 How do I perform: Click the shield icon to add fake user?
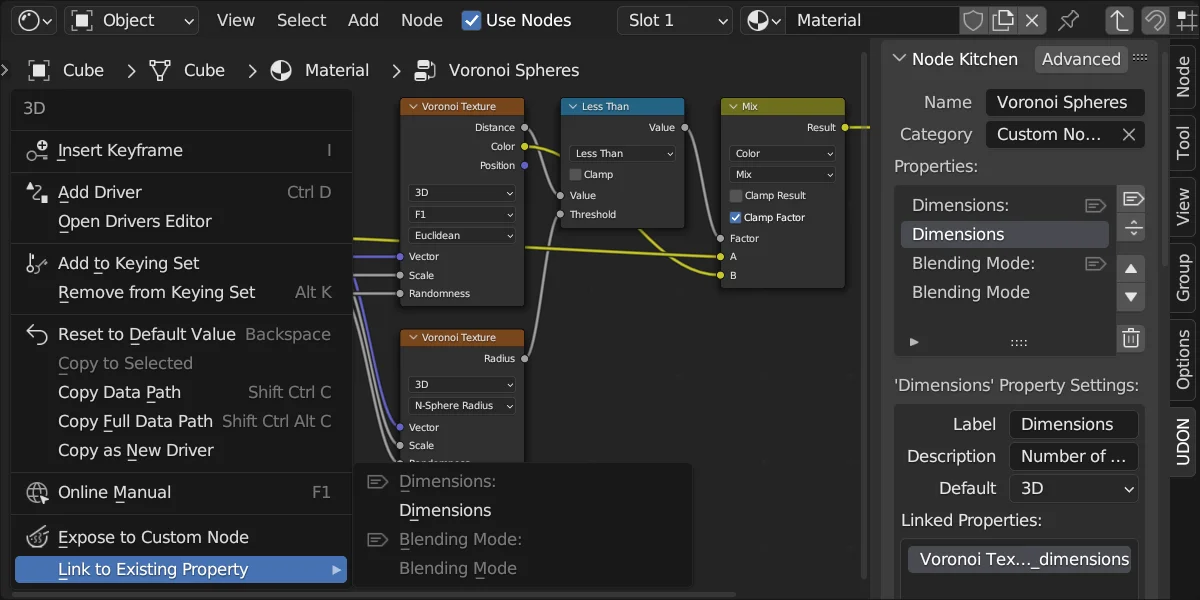(974, 20)
